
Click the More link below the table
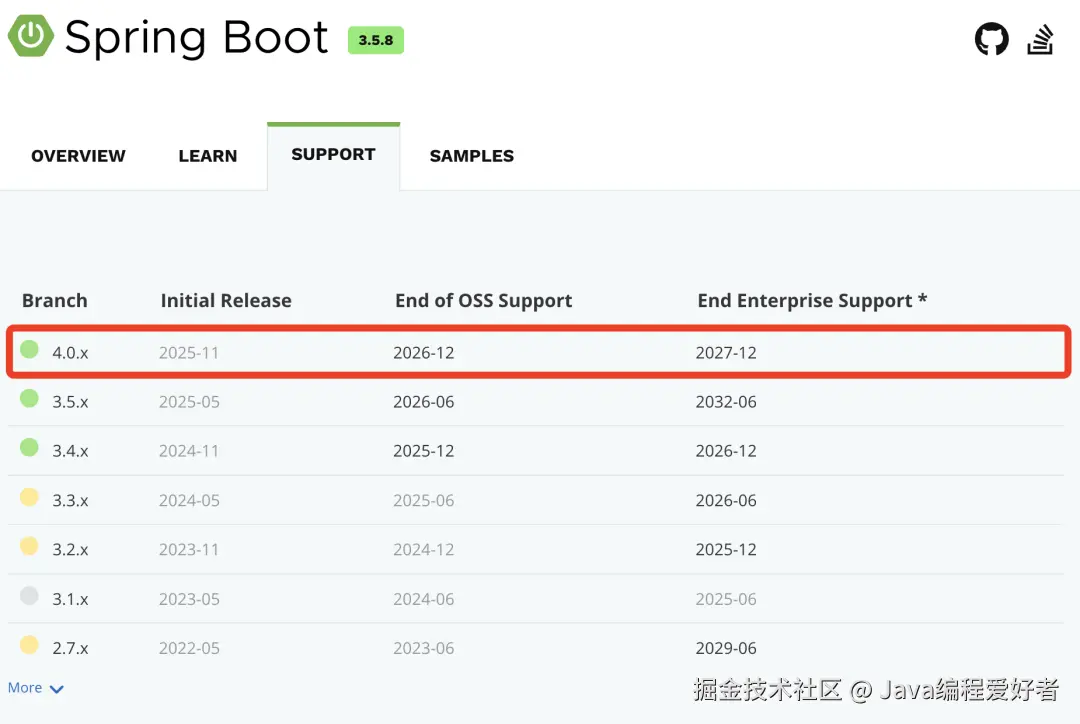25,688
